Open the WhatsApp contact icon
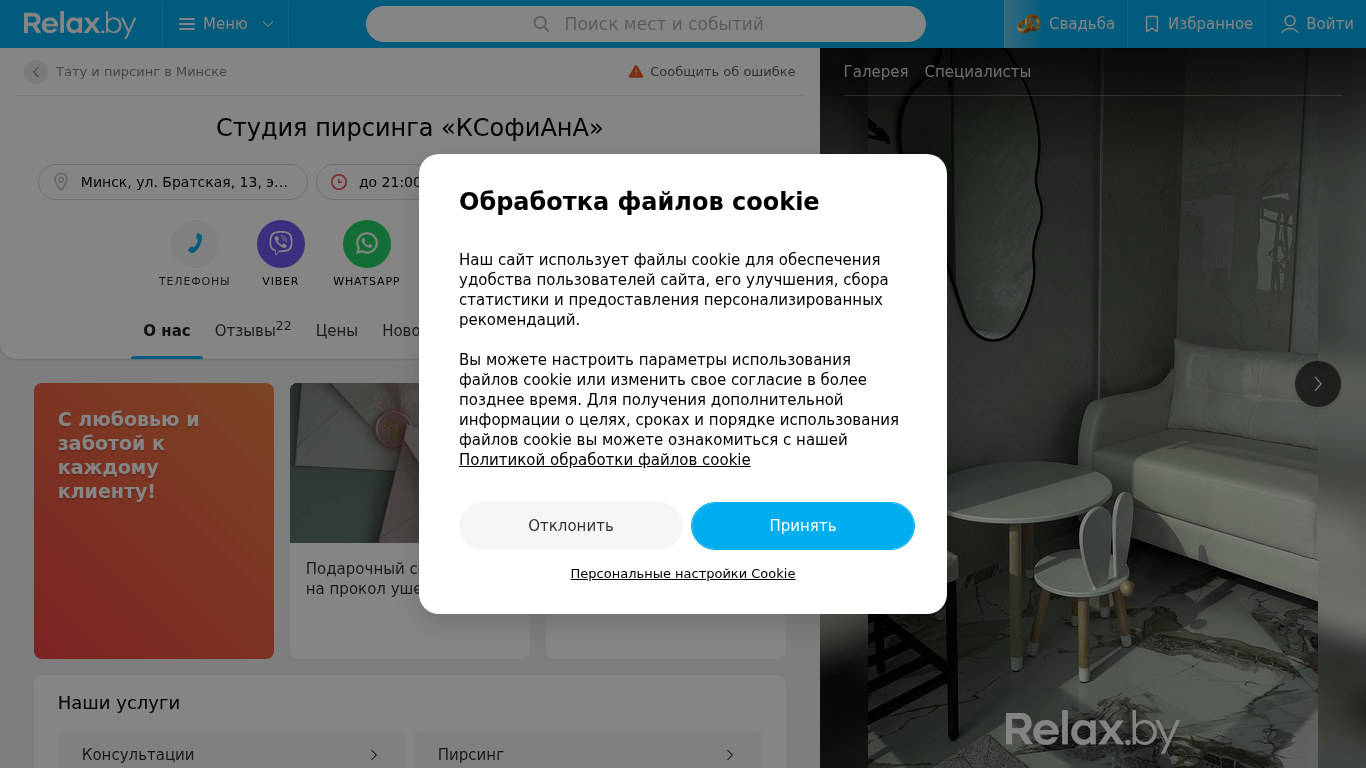 [x=367, y=244]
